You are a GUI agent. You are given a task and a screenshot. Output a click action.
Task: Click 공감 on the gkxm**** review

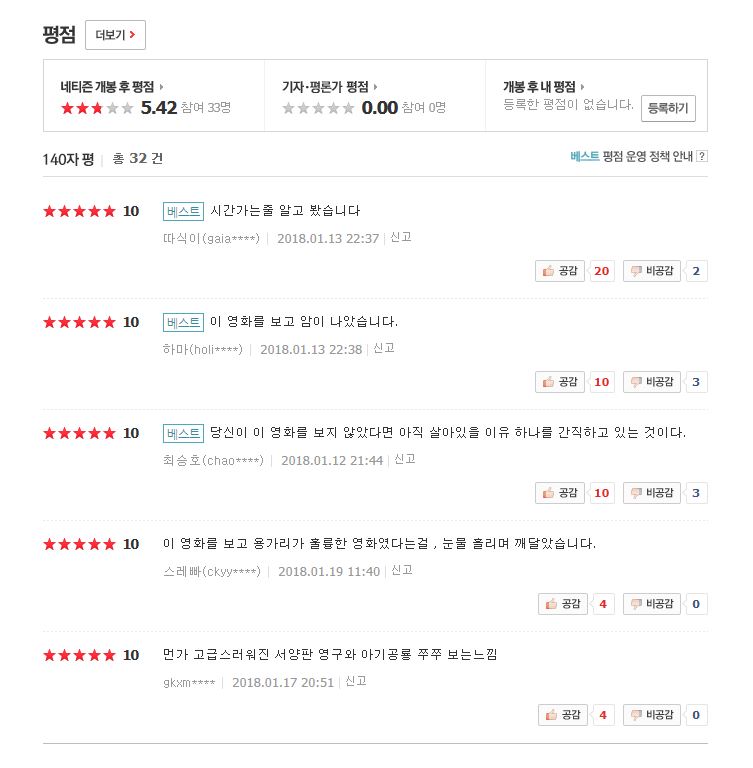point(562,715)
